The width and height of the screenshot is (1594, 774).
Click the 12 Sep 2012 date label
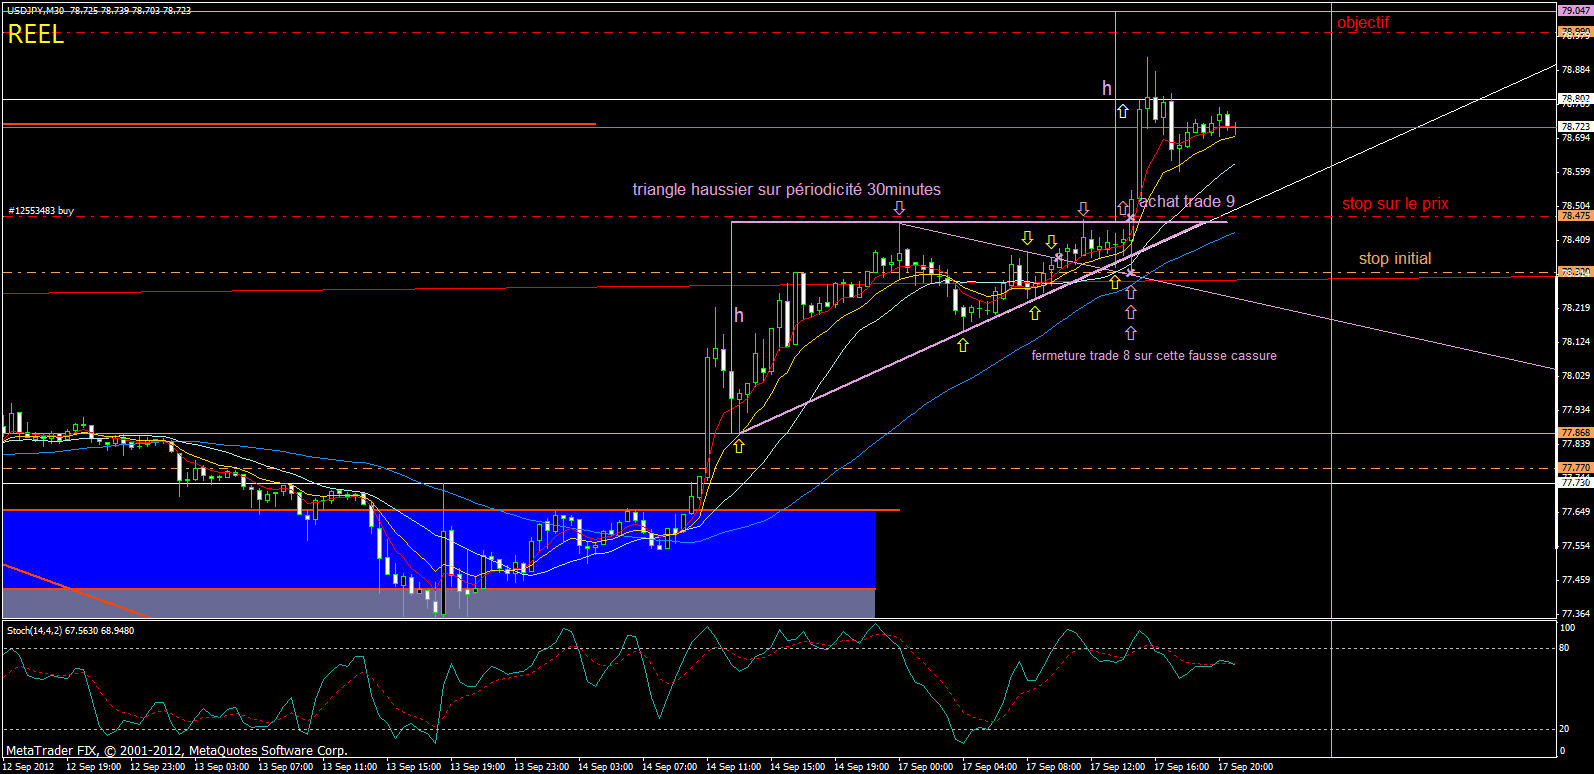pos(29,767)
